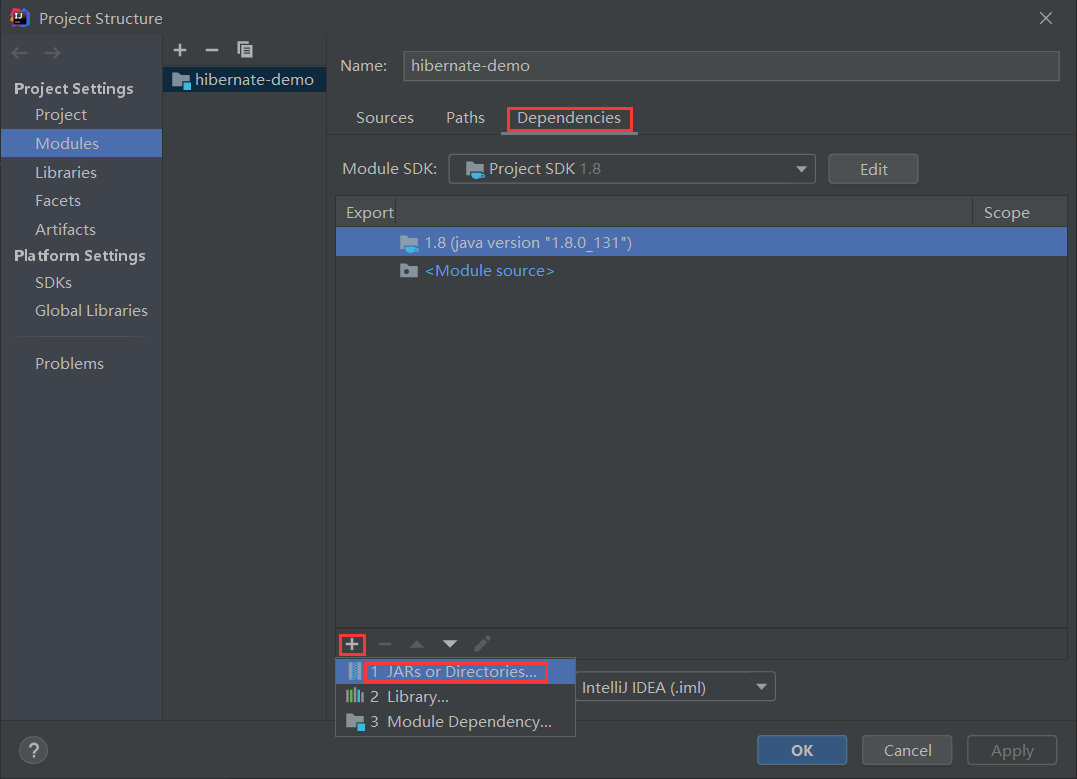Copy the selected module icon

click(x=245, y=49)
